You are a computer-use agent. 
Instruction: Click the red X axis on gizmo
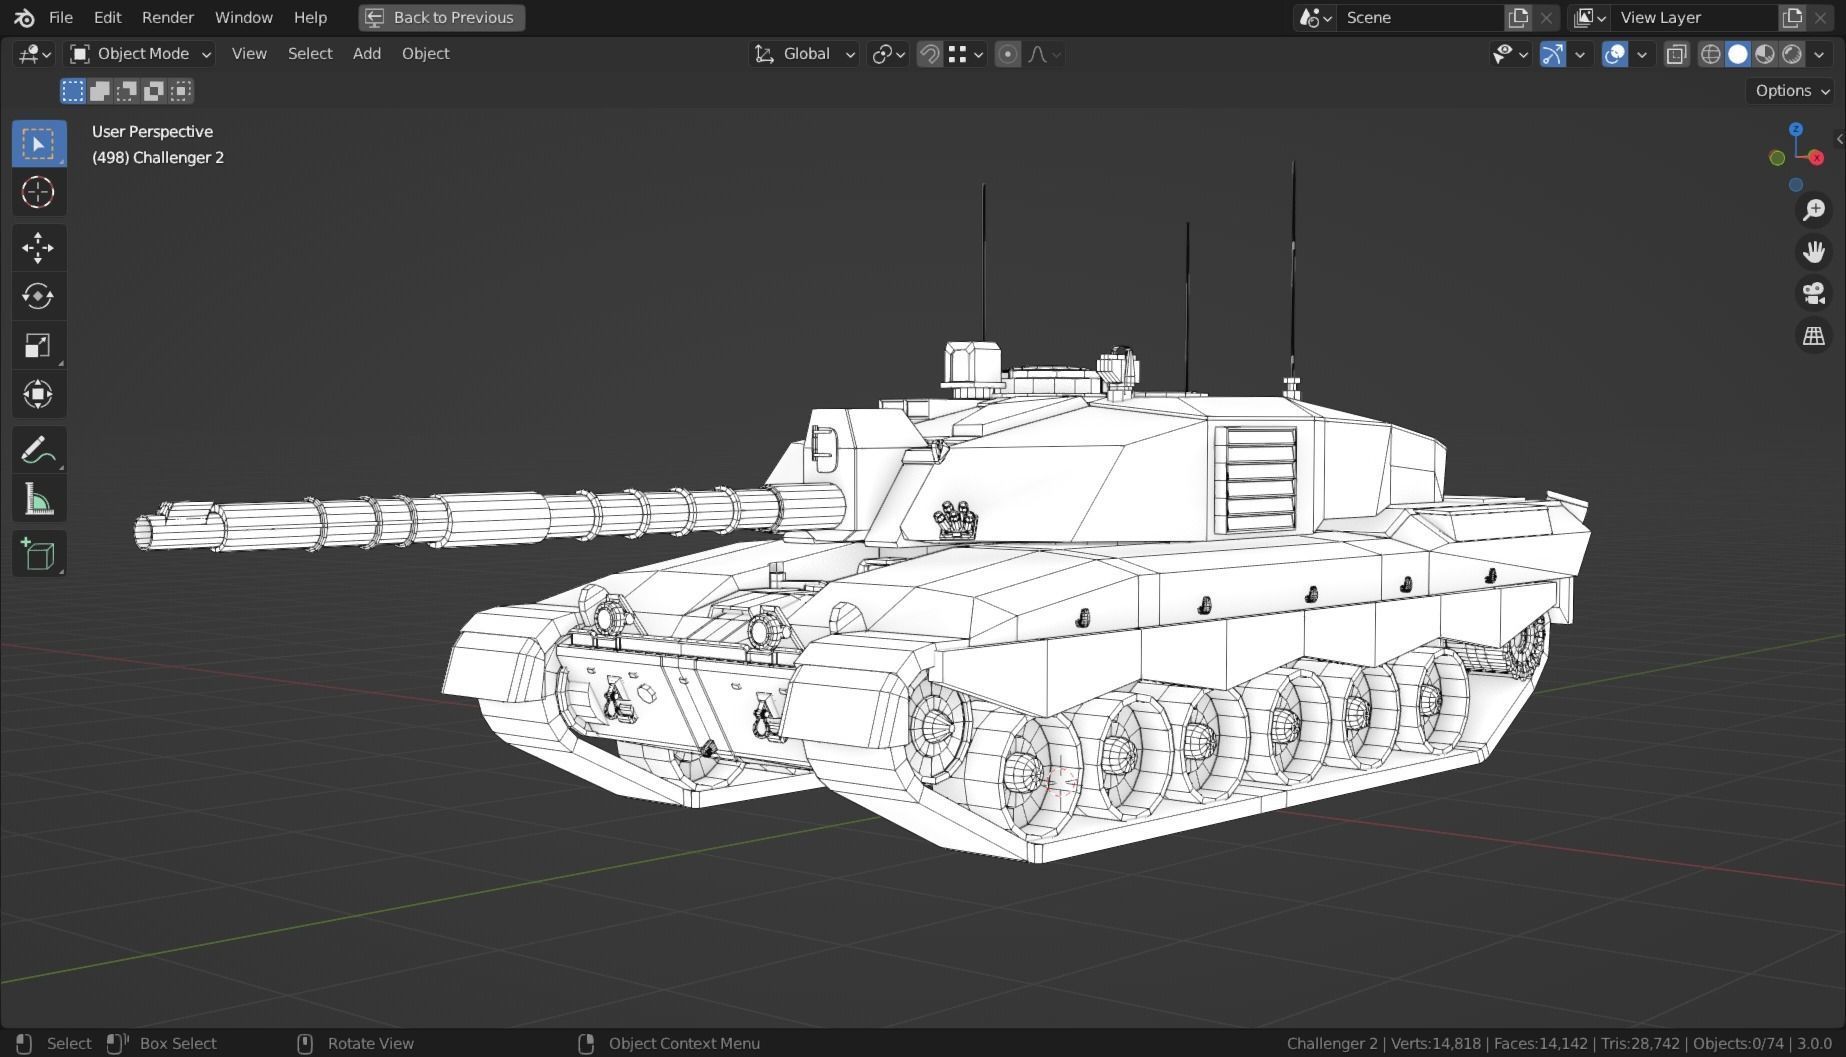[1816, 158]
